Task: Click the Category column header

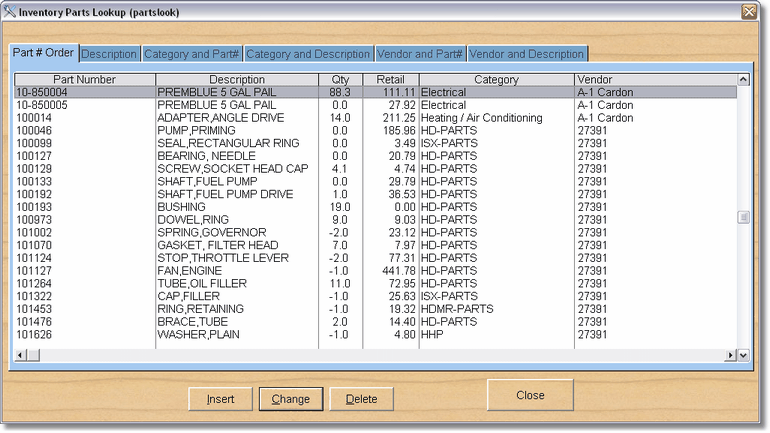Action: pos(496,80)
